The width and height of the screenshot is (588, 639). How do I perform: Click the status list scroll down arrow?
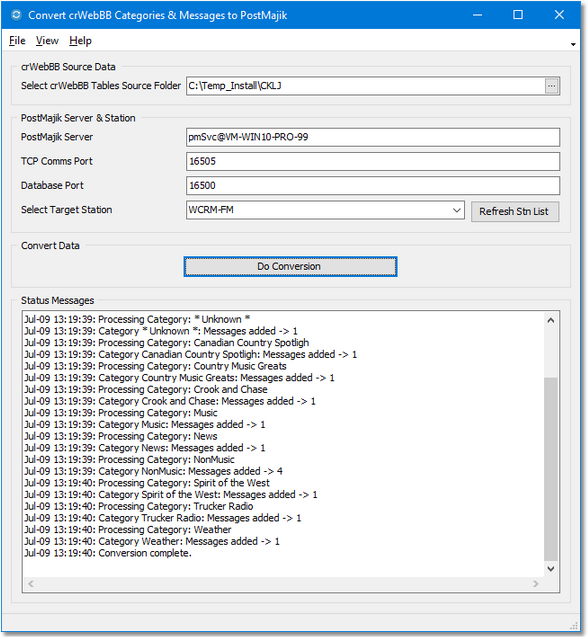pos(551,568)
